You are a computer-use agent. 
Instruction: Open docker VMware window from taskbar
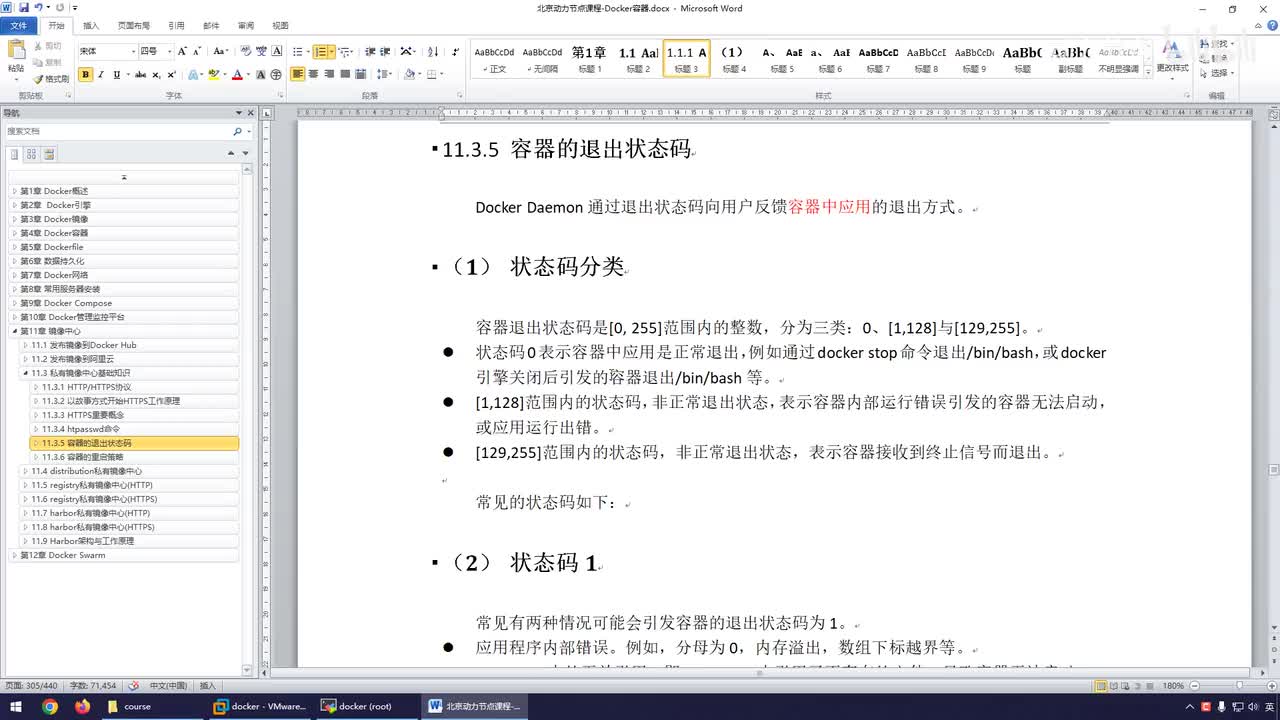(x=261, y=706)
